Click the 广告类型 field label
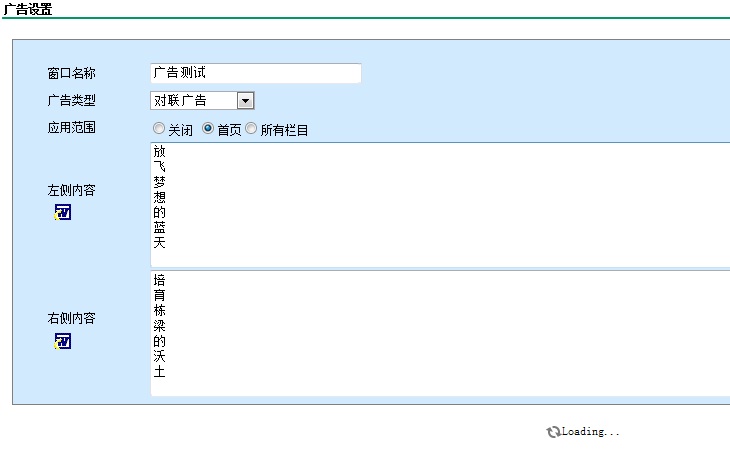 pos(71,100)
